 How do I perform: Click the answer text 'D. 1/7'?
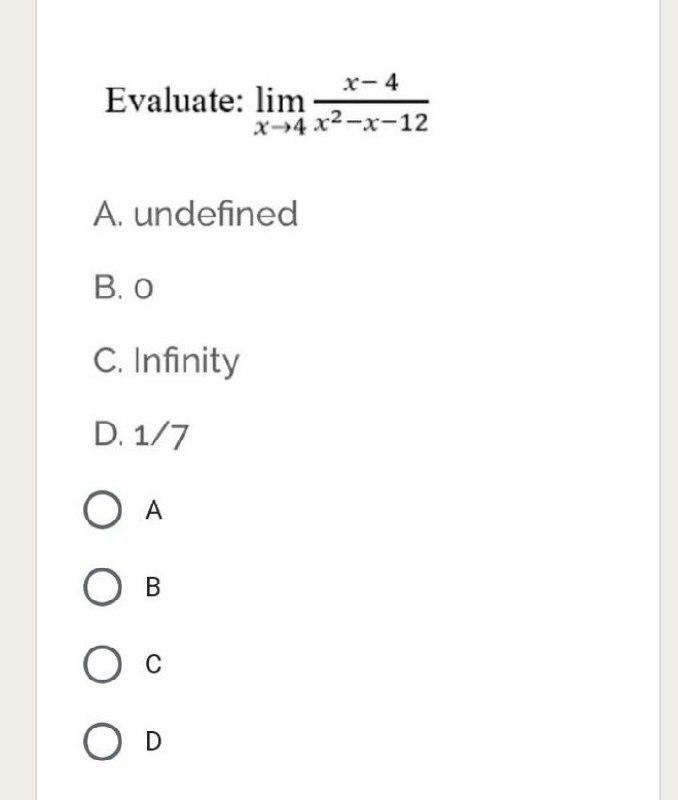click(x=140, y=432)
